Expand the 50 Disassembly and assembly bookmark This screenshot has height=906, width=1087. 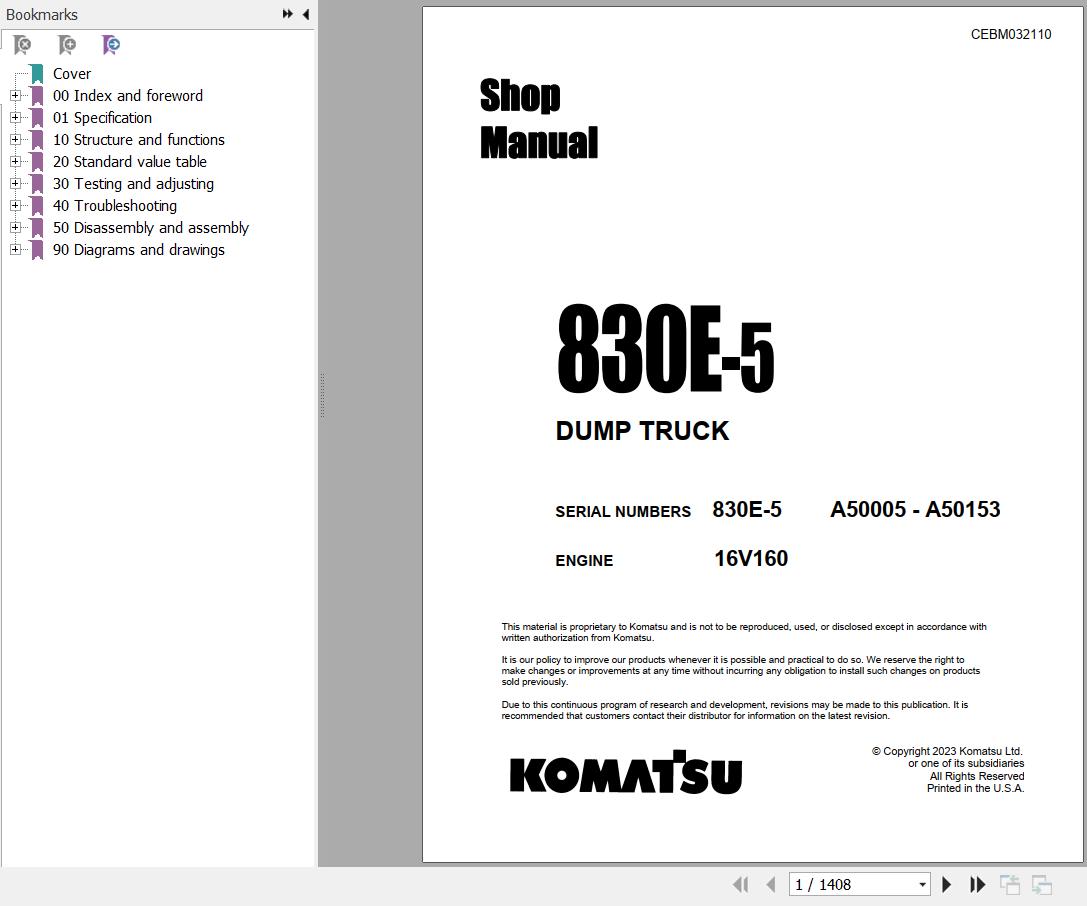click(15, 227)
